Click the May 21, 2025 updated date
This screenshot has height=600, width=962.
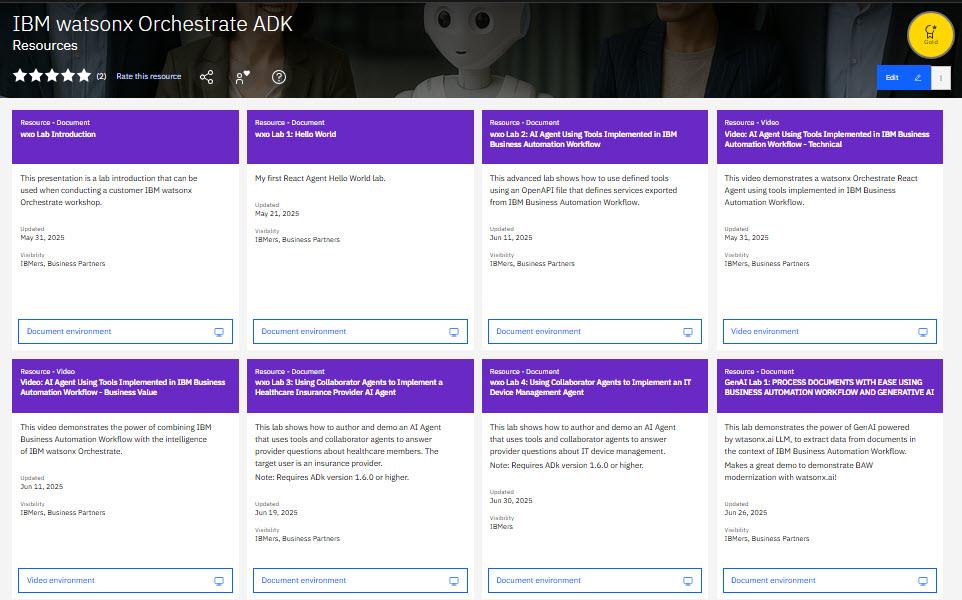(x=277, y=213)
